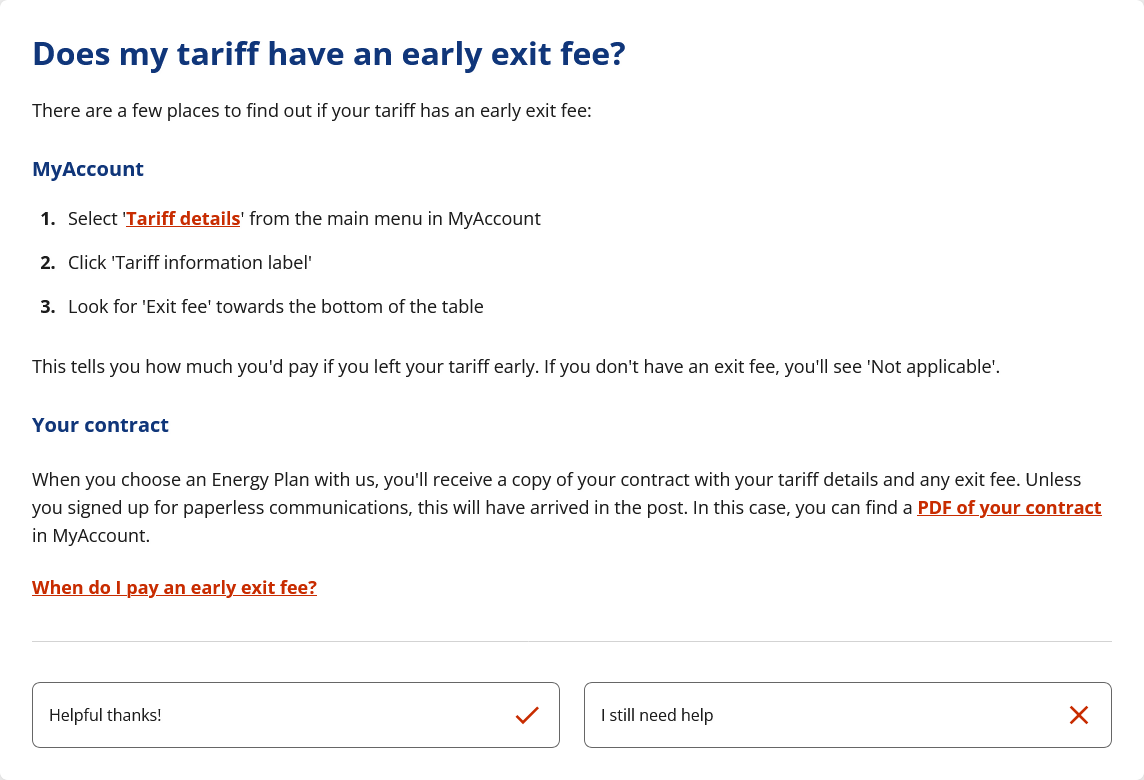1144x780 pixels.
Task: Click the red X icon
Action: 1078,715
